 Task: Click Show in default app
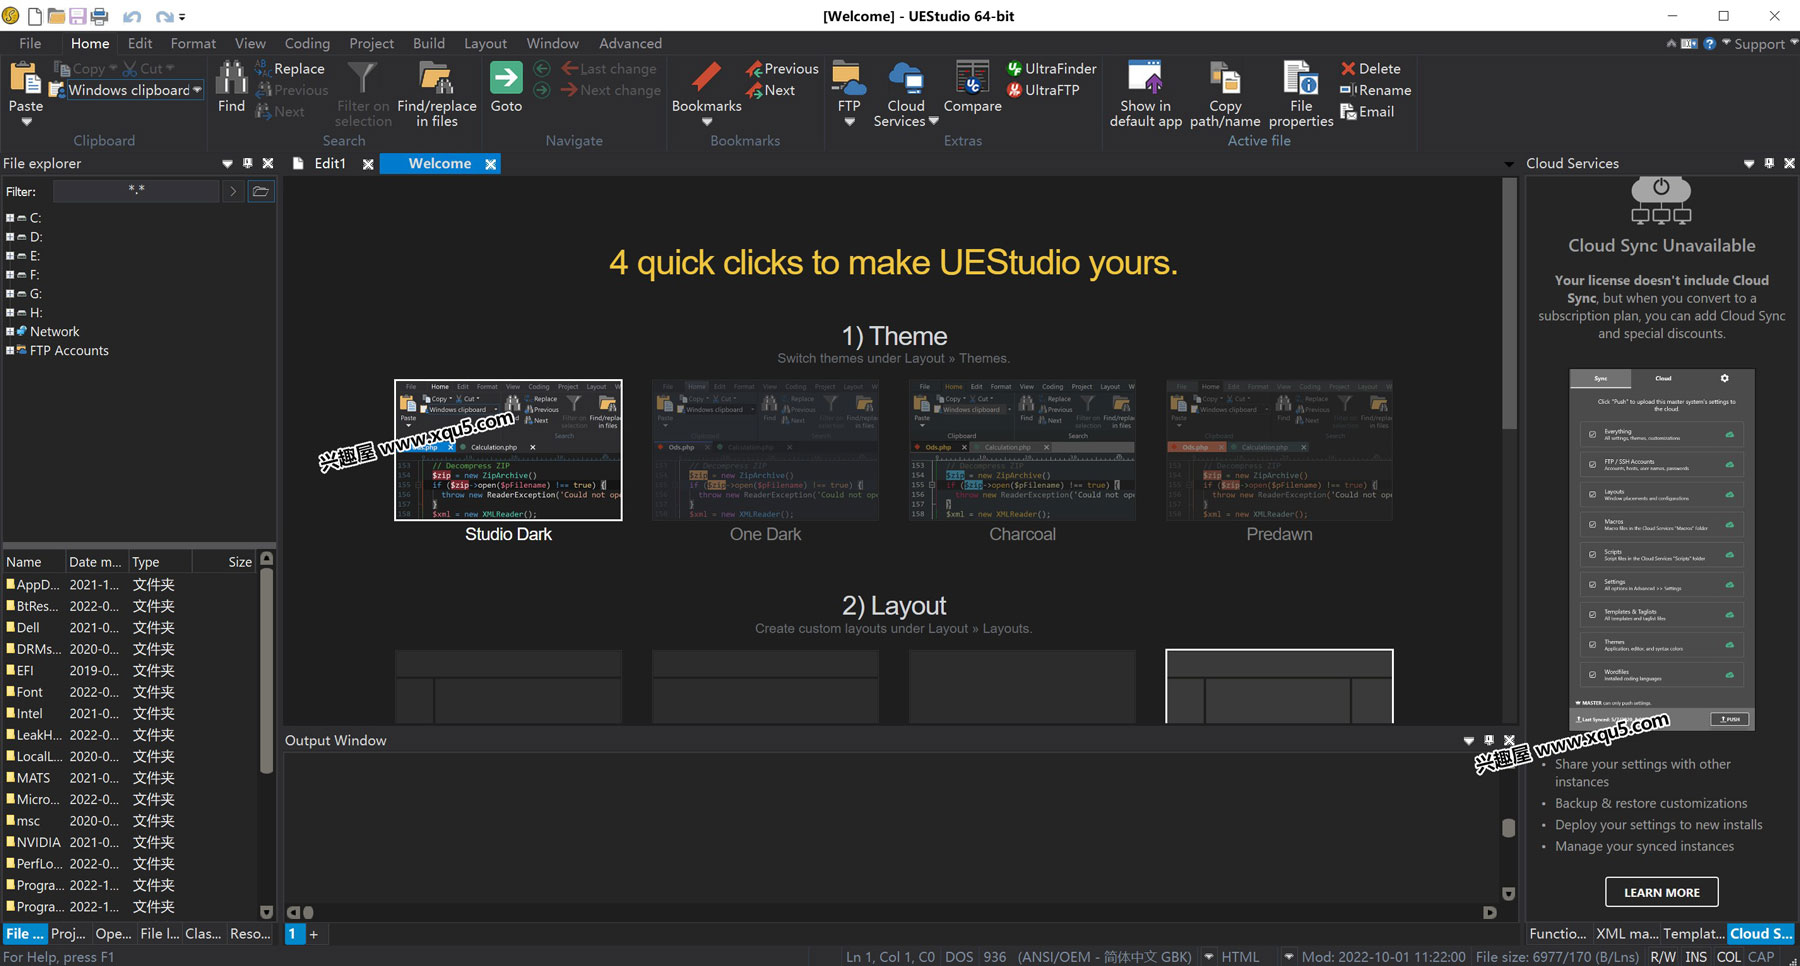point(1145,94)
